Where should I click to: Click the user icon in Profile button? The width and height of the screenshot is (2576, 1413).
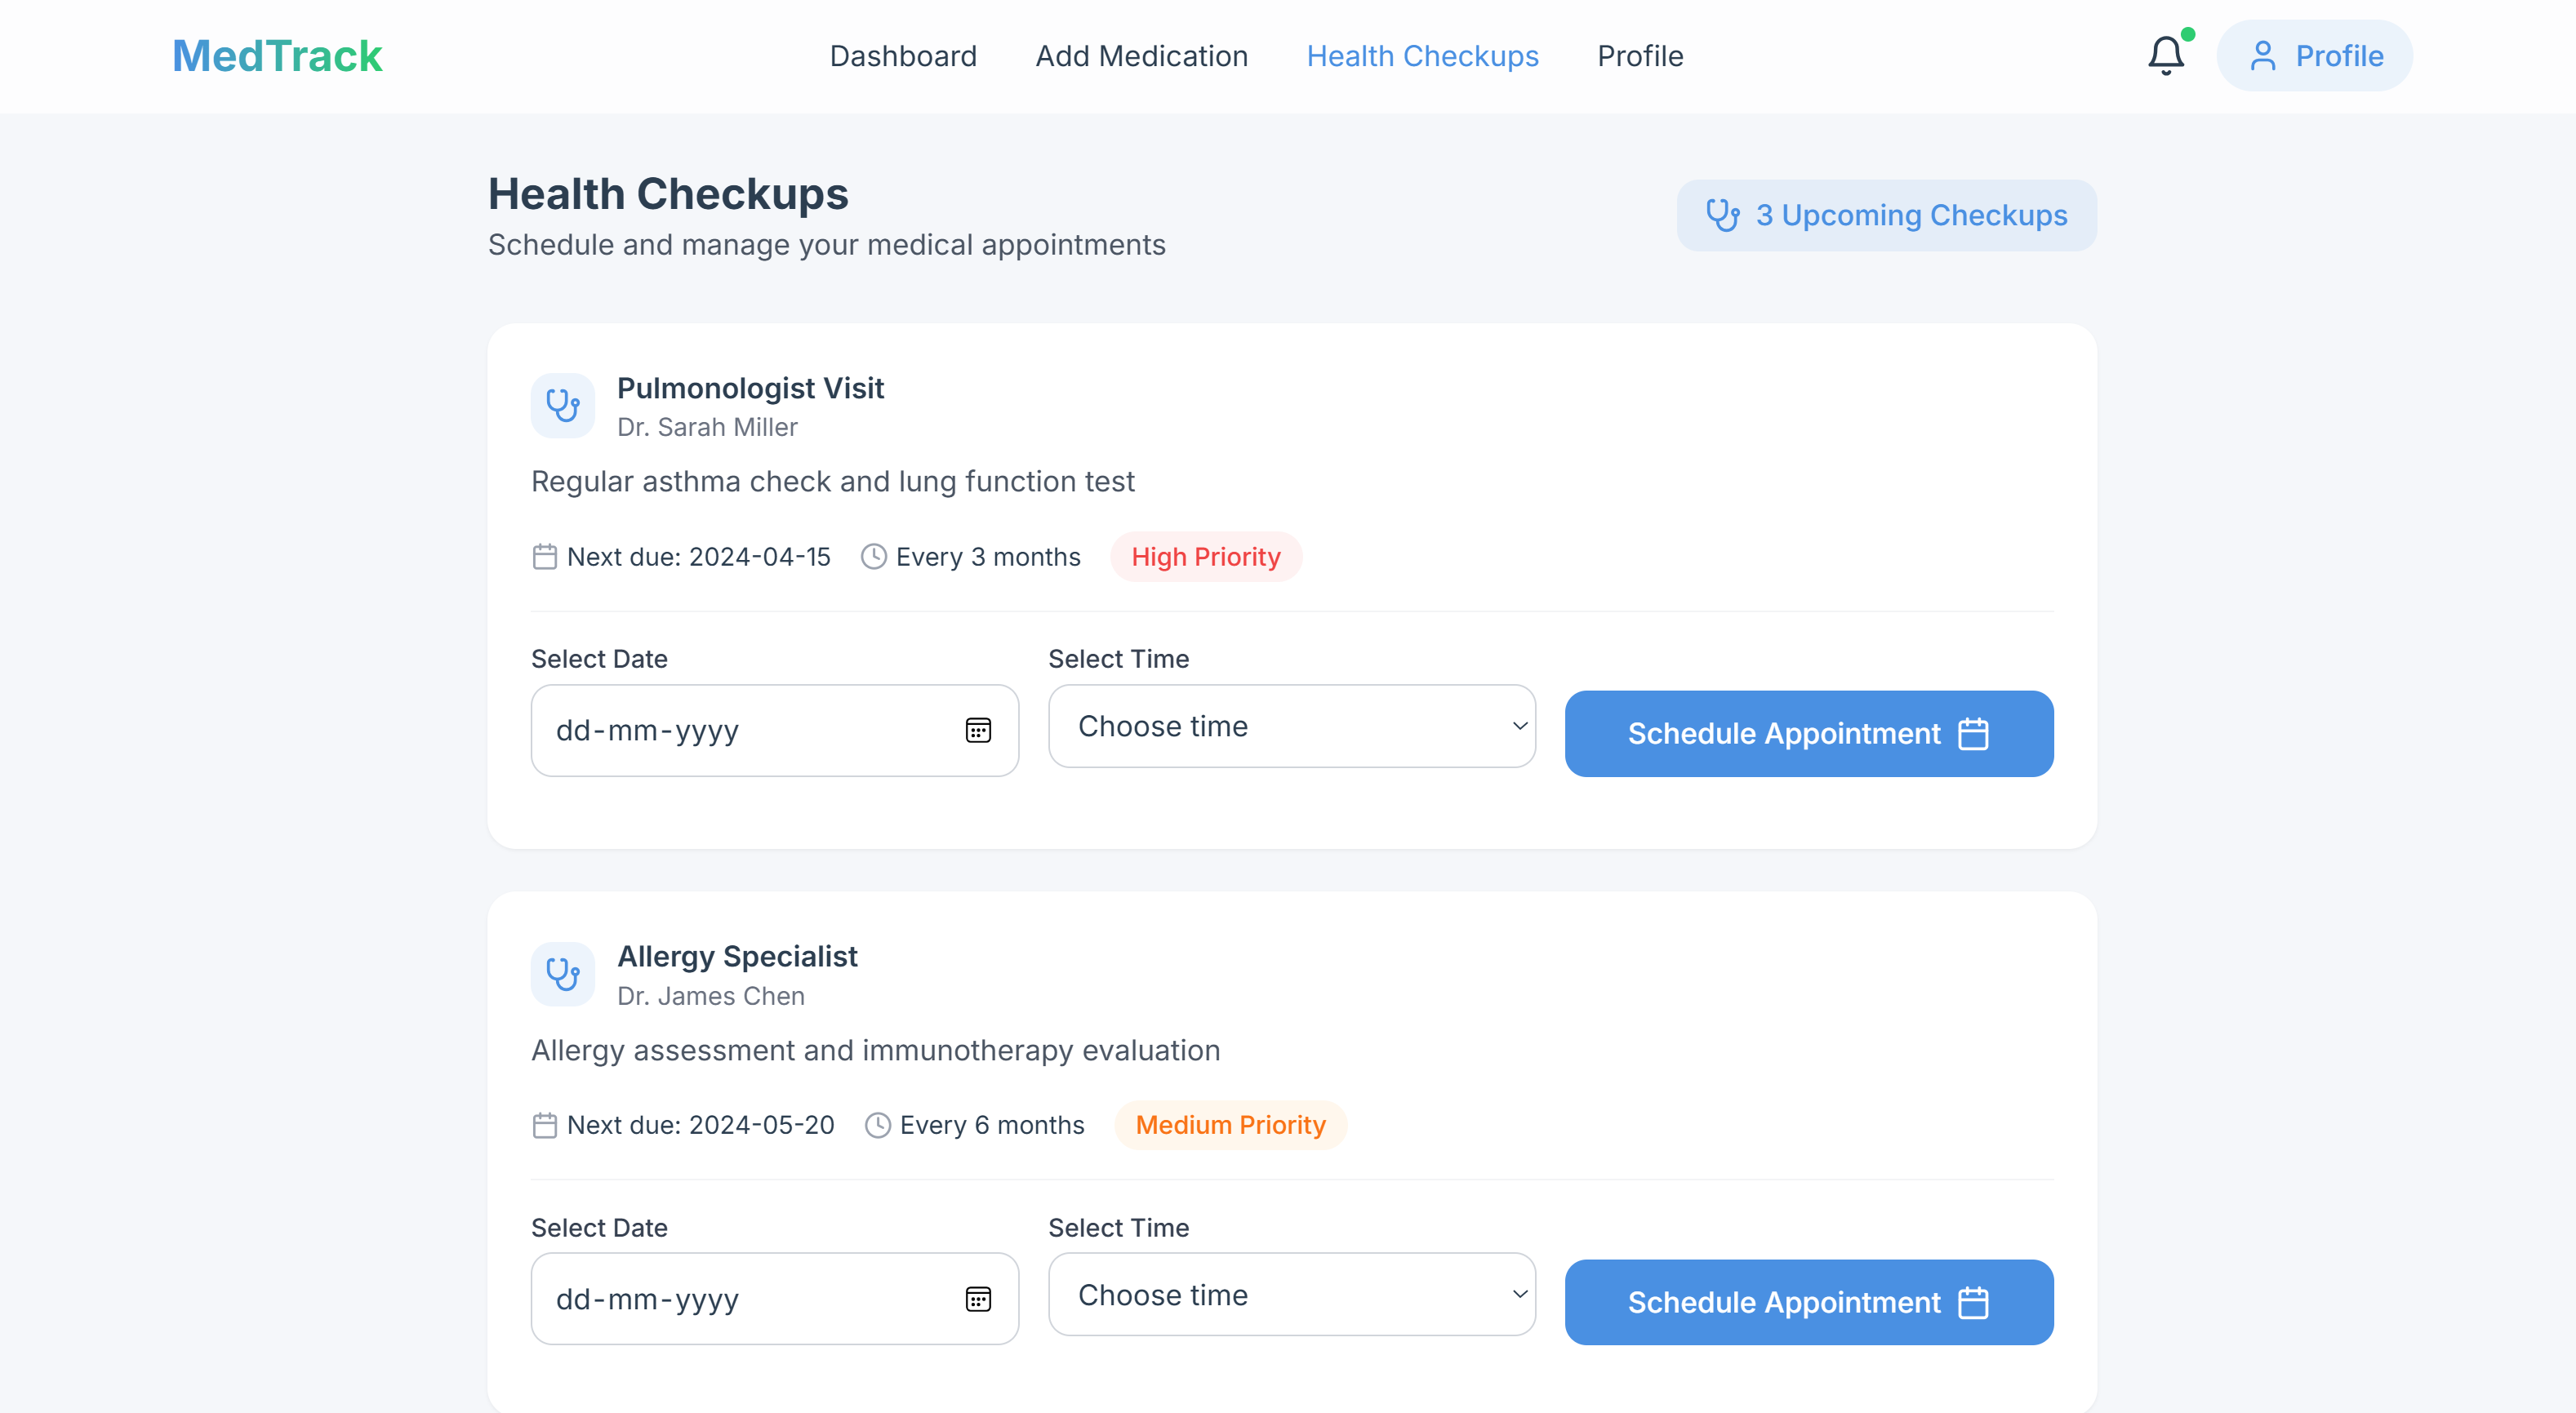pos(2262,56)
